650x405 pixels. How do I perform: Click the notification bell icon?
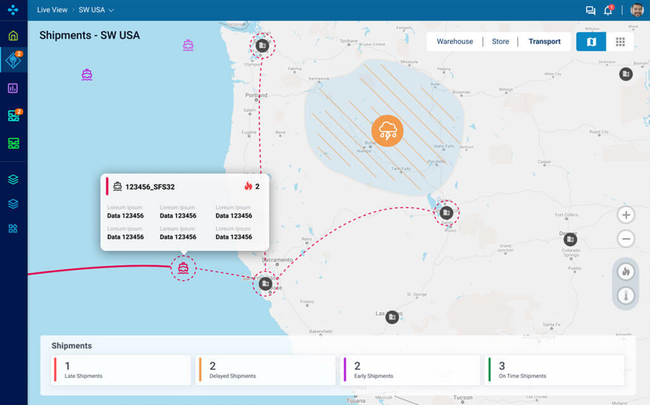(x=608, y=10)
